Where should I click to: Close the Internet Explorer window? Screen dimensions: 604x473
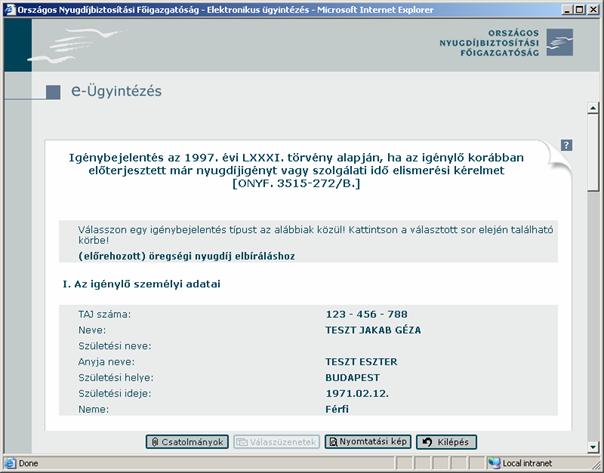(x=593, y=10)
